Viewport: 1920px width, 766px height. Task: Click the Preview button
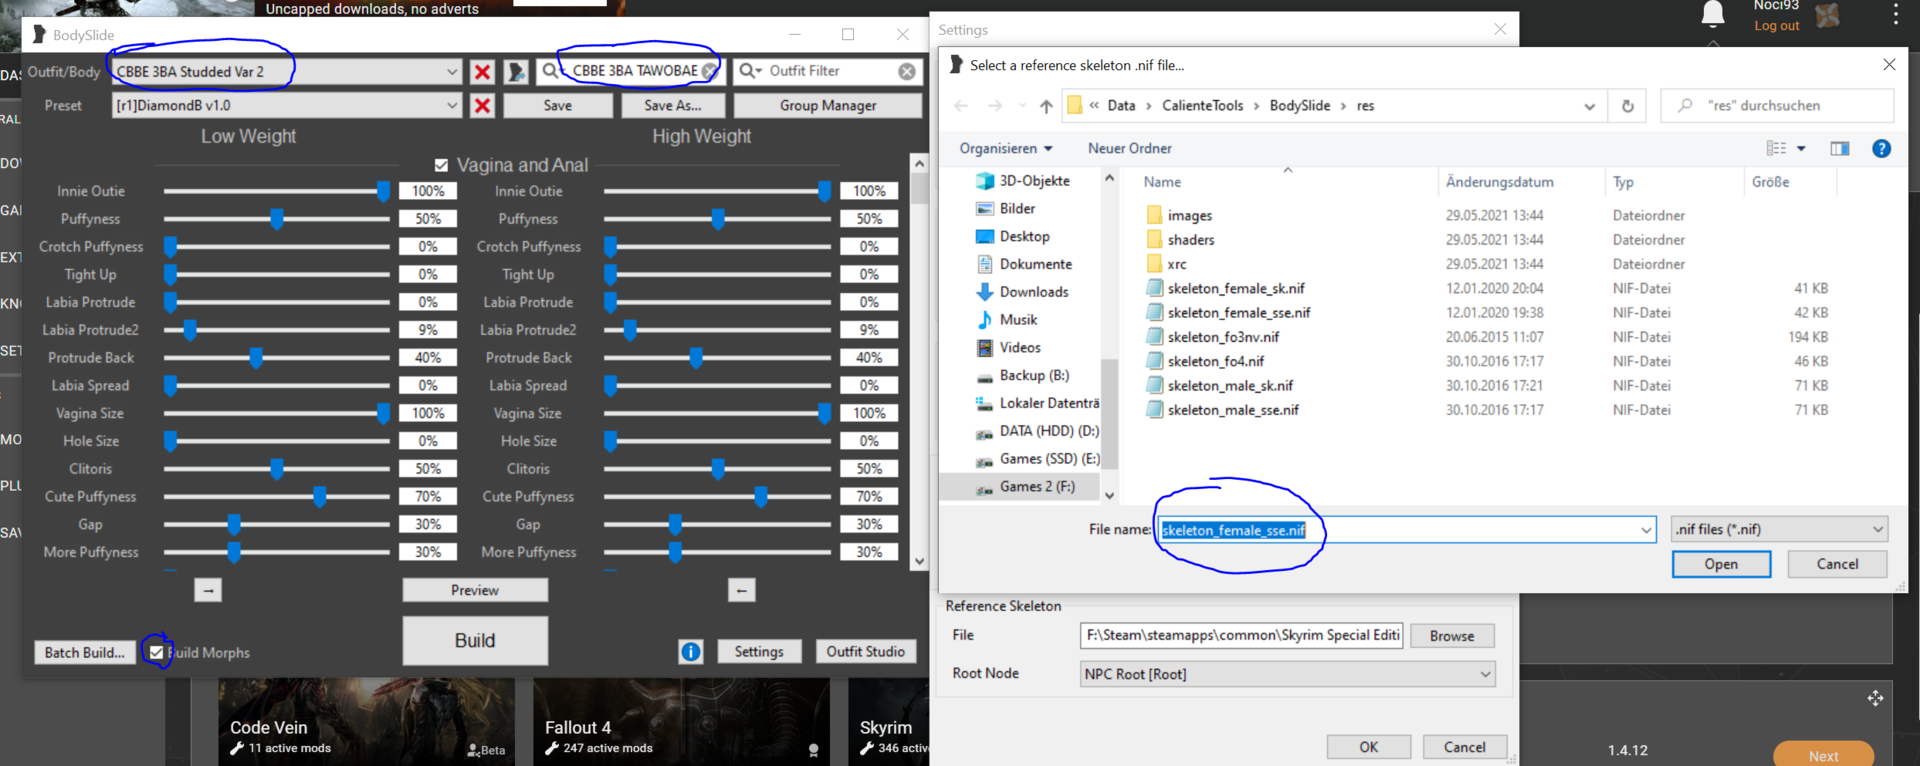tap(475, 590)
